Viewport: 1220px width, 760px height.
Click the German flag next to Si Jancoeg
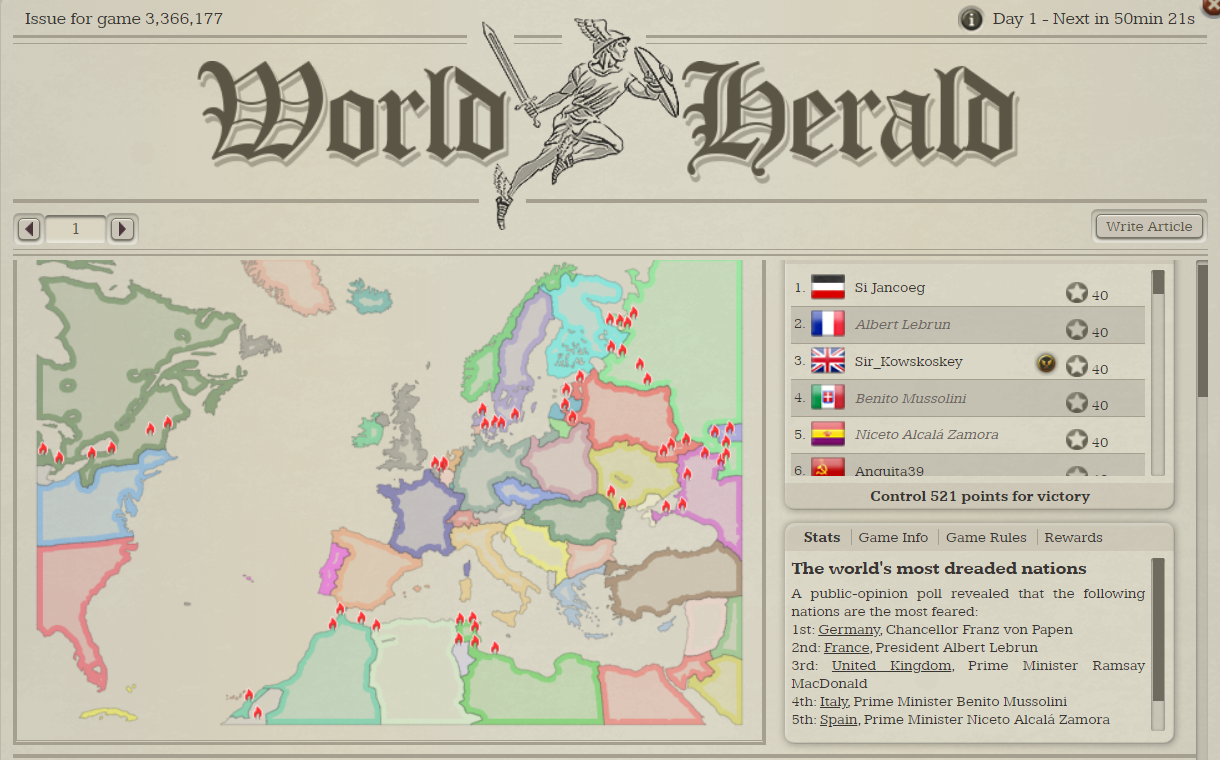828,288
